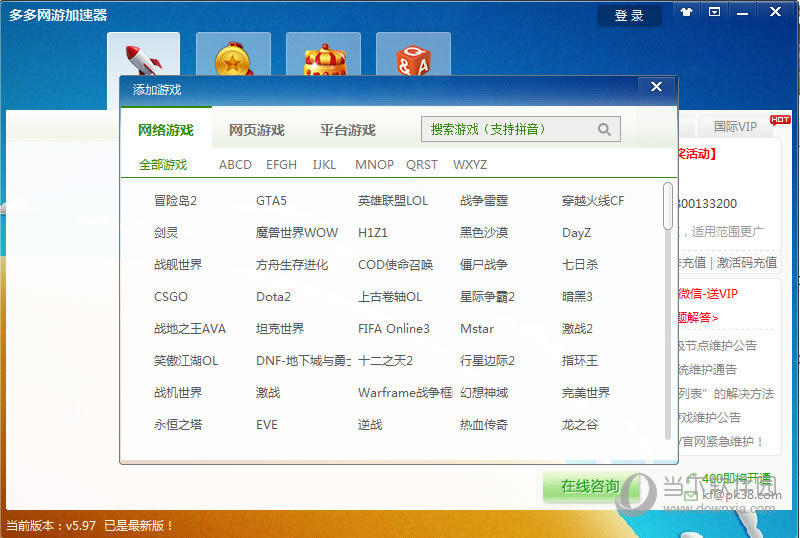Click the 登录 login button
Image resolution: width=800 pixels, height=538 pixels.
pyautogui.click(x=629, y=15)
